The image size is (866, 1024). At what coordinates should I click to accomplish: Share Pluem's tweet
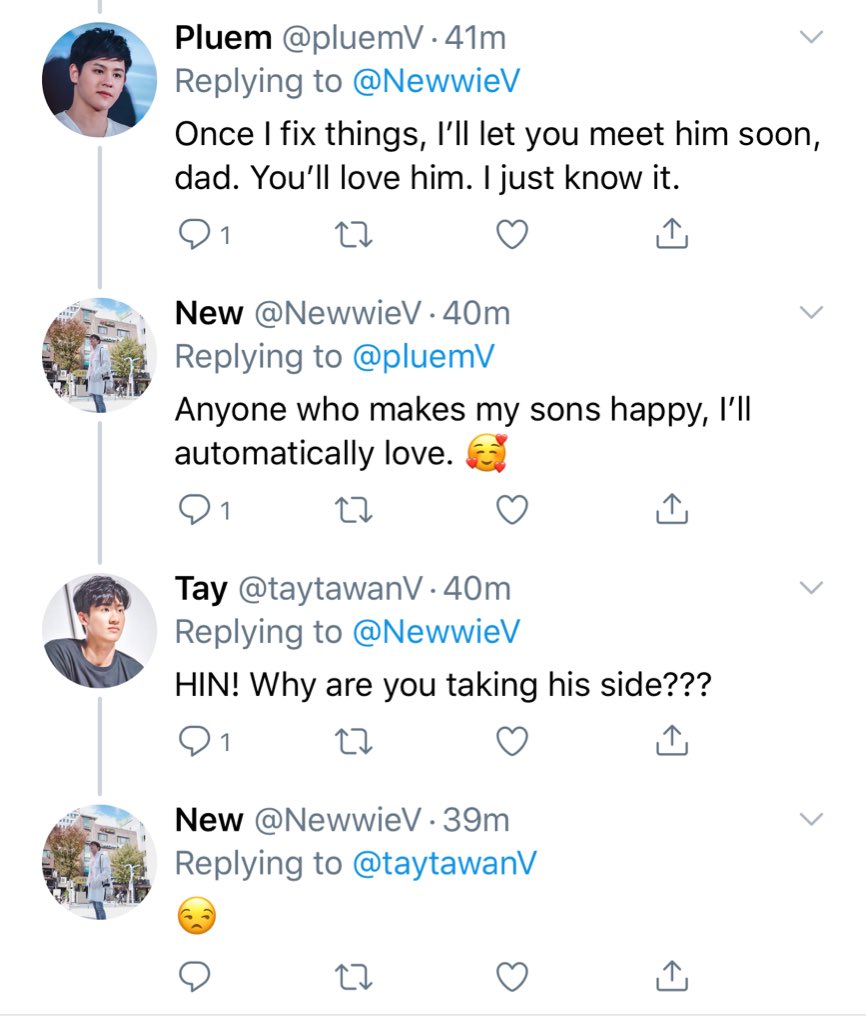tap(672, 234)
